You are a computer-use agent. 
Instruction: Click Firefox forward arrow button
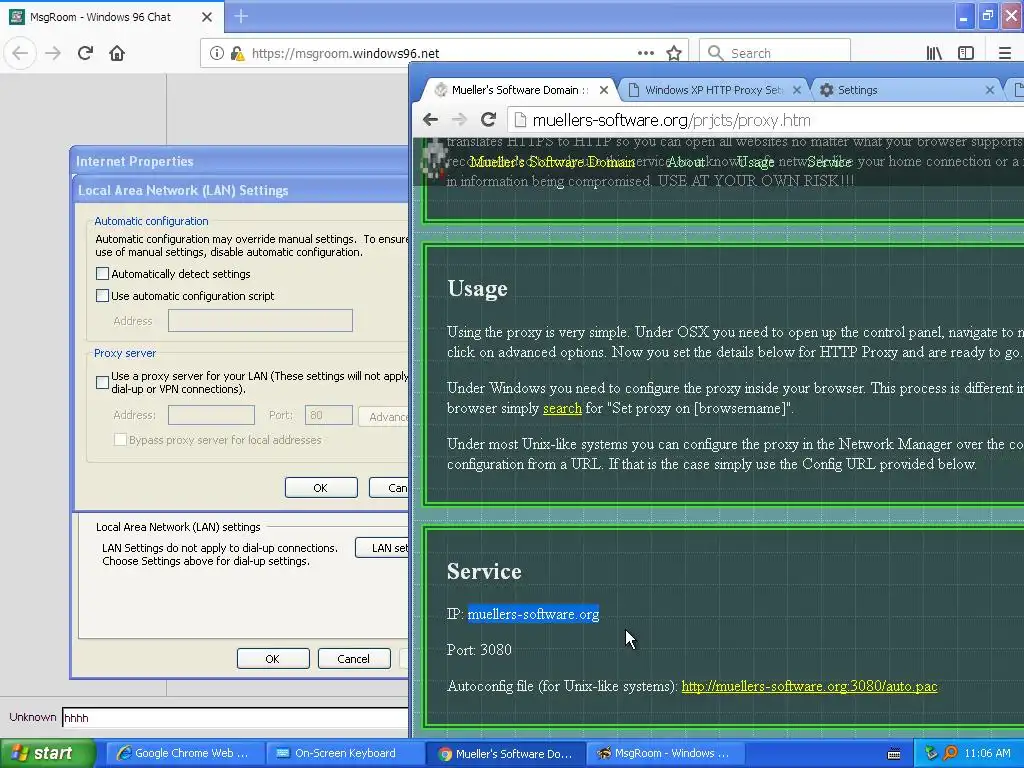53,53
